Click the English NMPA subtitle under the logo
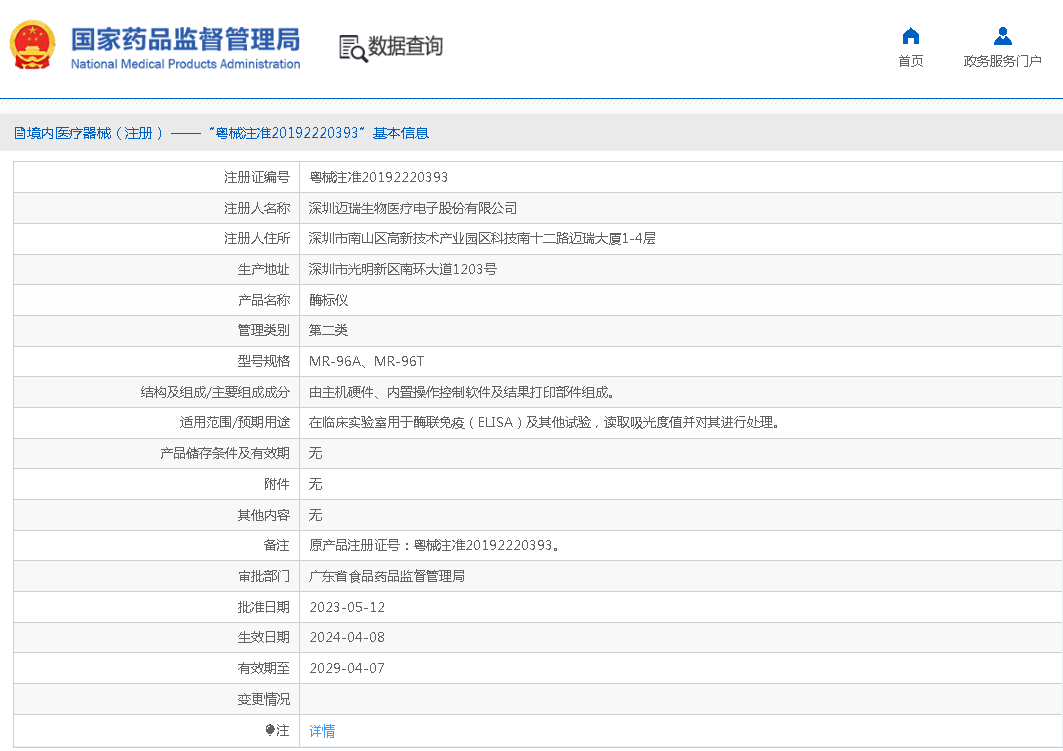Image resolution: width=1063 pixels, height=751 pixels. click(184, 63)
